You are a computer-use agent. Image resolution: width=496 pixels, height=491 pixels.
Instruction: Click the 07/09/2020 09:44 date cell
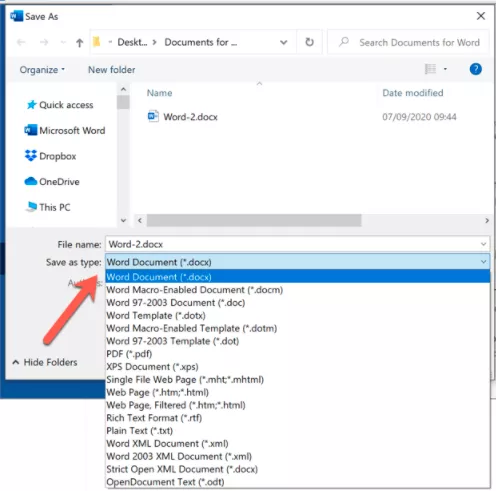[x=419, y=117]
